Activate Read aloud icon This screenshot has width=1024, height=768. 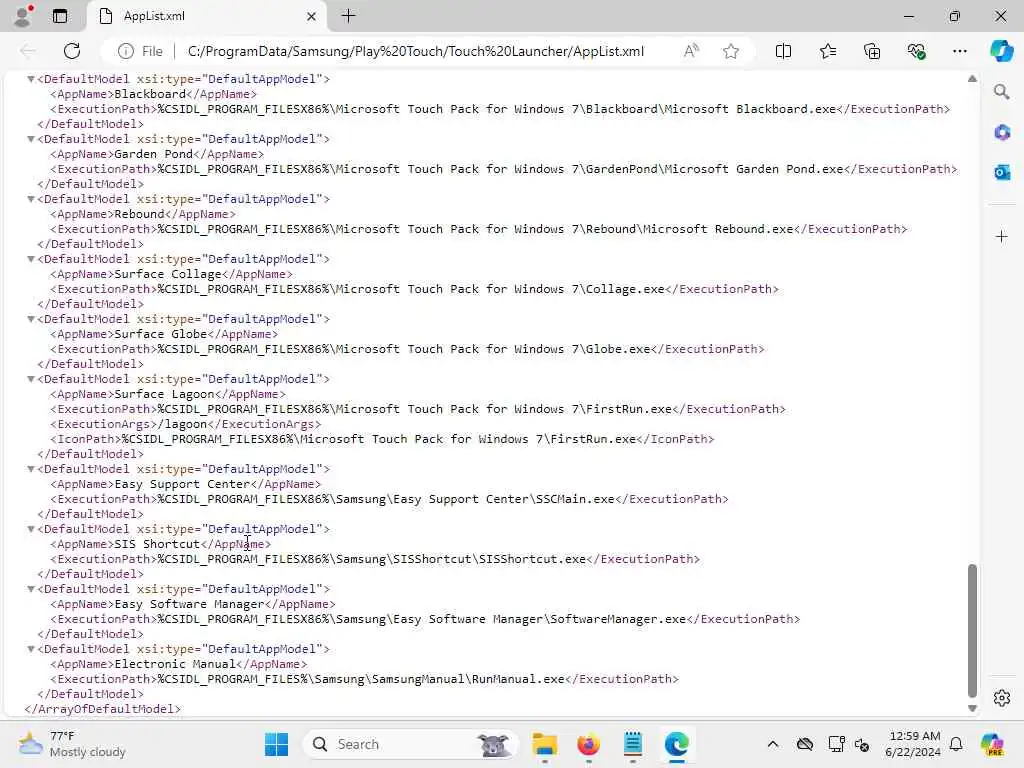click(691, 51)
